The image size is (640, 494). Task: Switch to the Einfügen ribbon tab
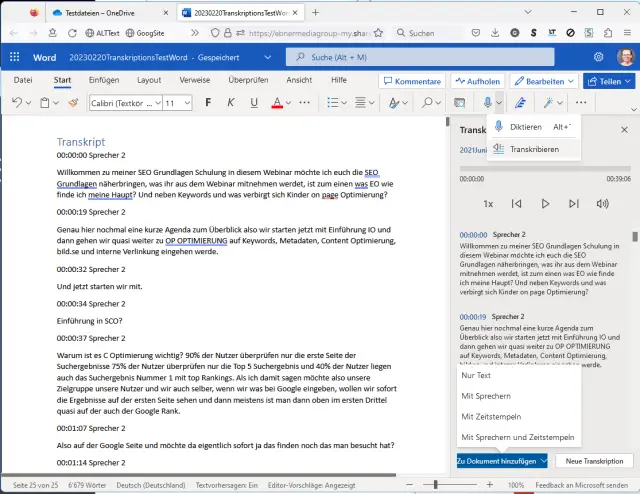pos(104,79)
